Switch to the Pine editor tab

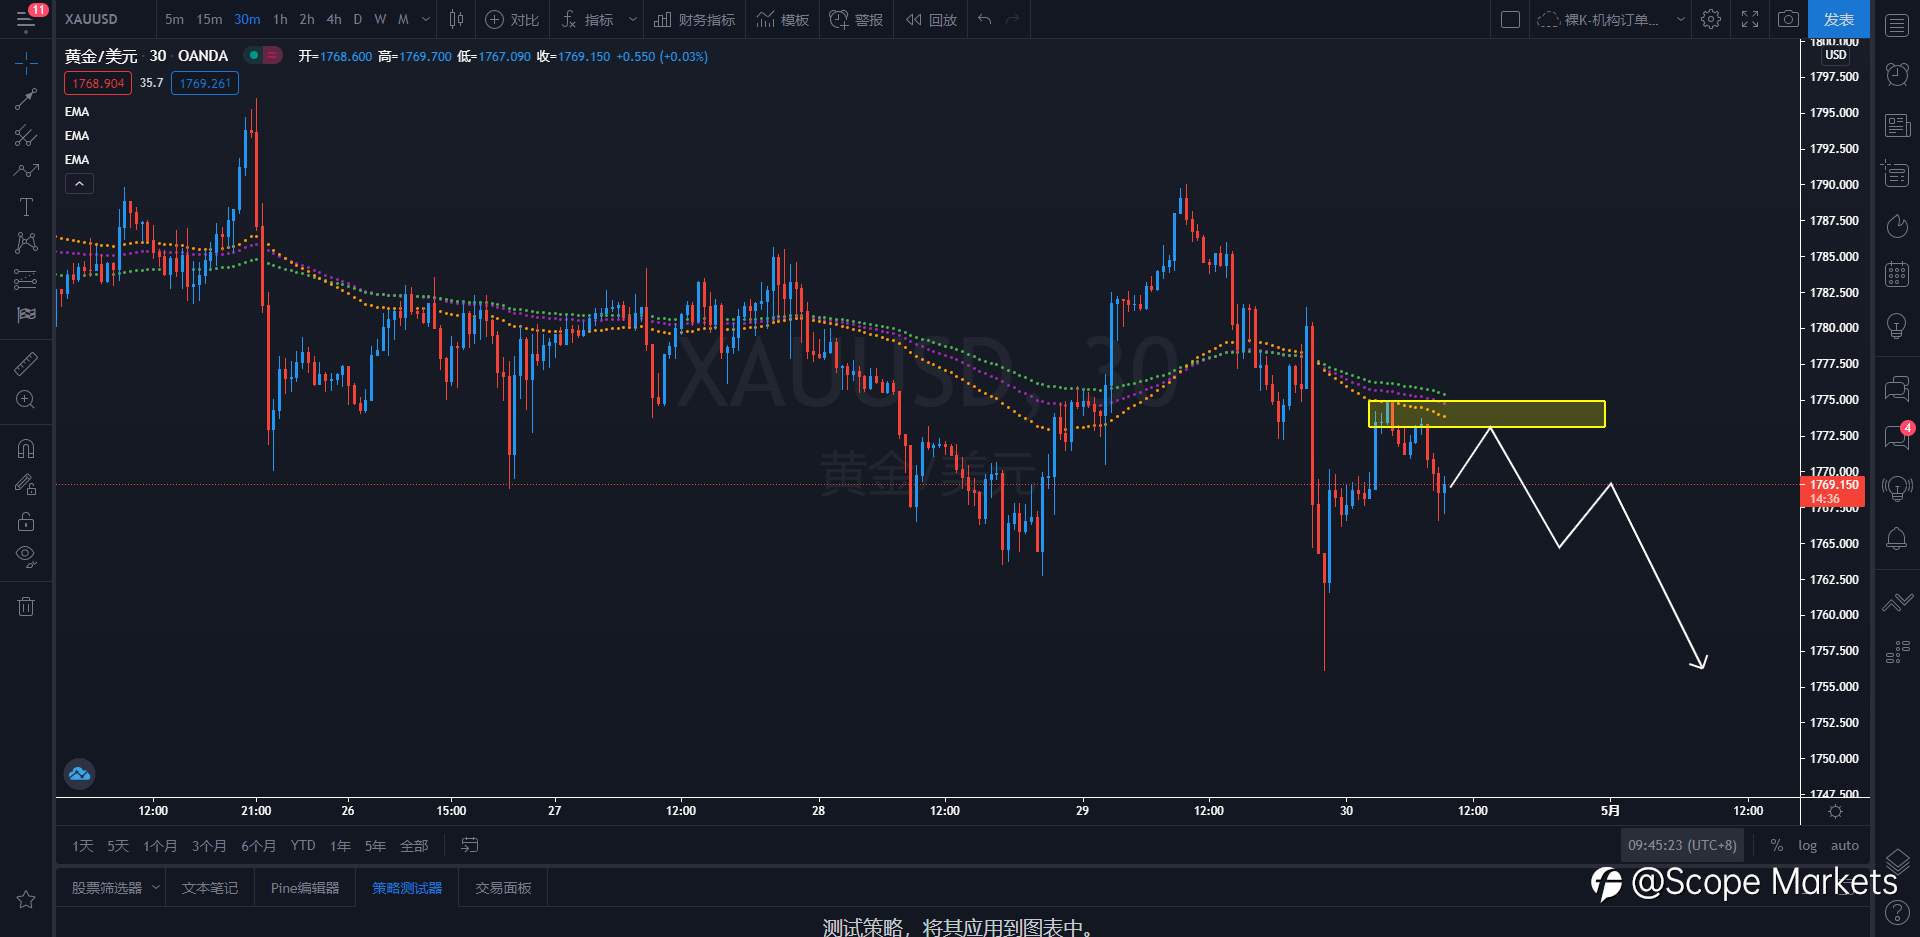(305, 888)
